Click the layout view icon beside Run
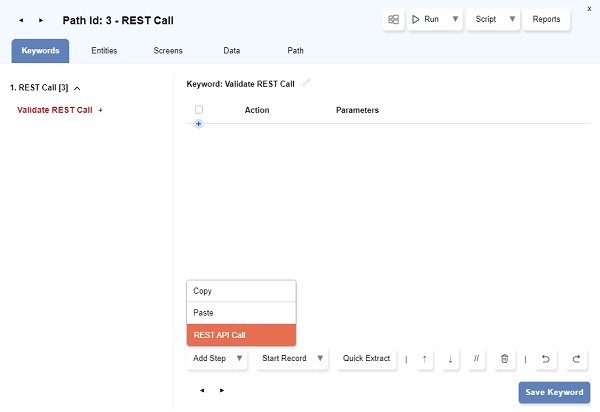The width and height of the screenshot is (600, 412). point(393,19)
